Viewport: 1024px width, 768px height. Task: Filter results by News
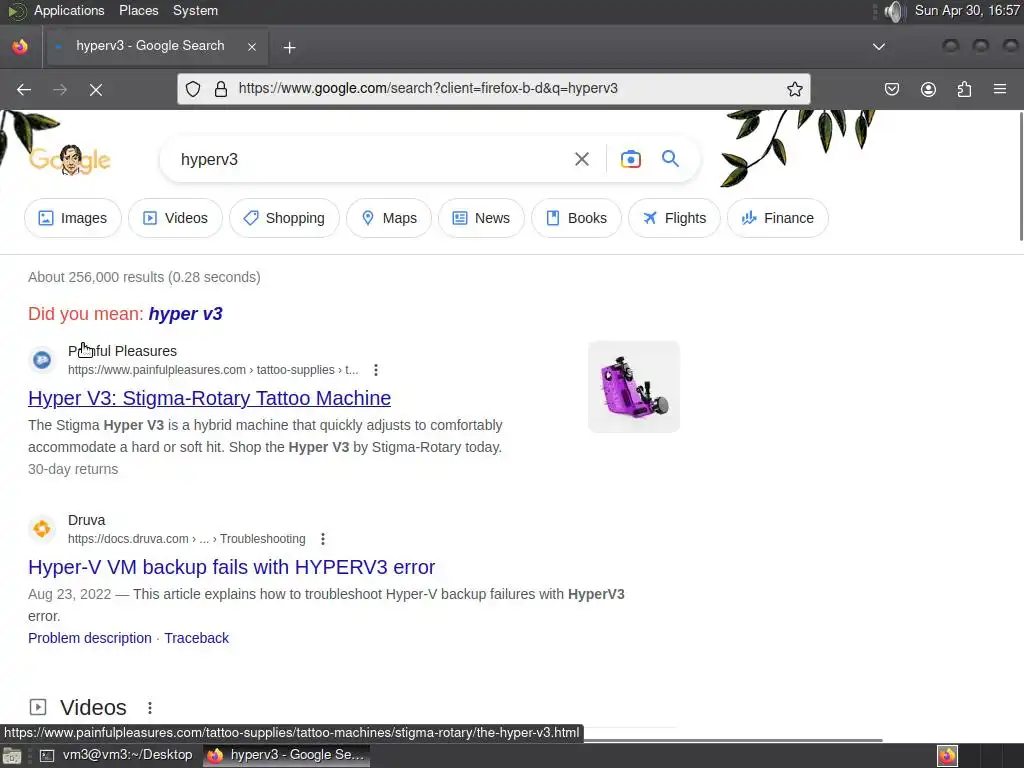(x=481, y=218)
